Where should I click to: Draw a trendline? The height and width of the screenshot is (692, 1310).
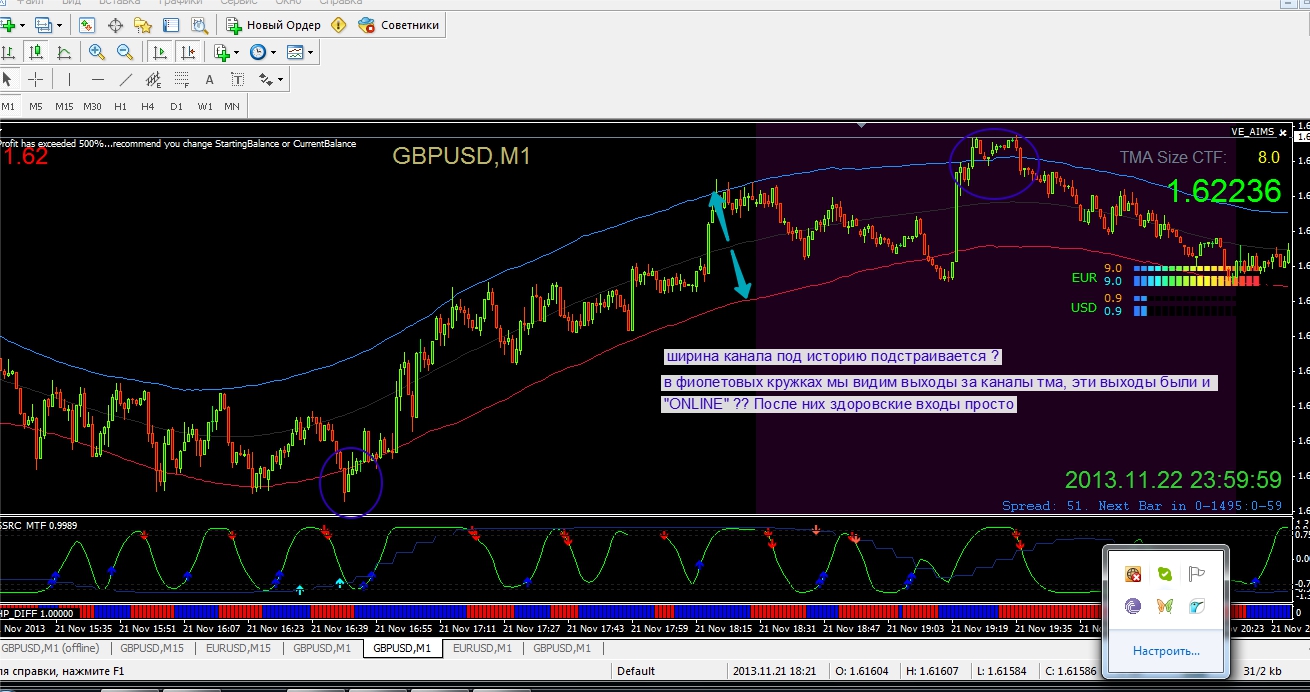[x=125, y=79]
